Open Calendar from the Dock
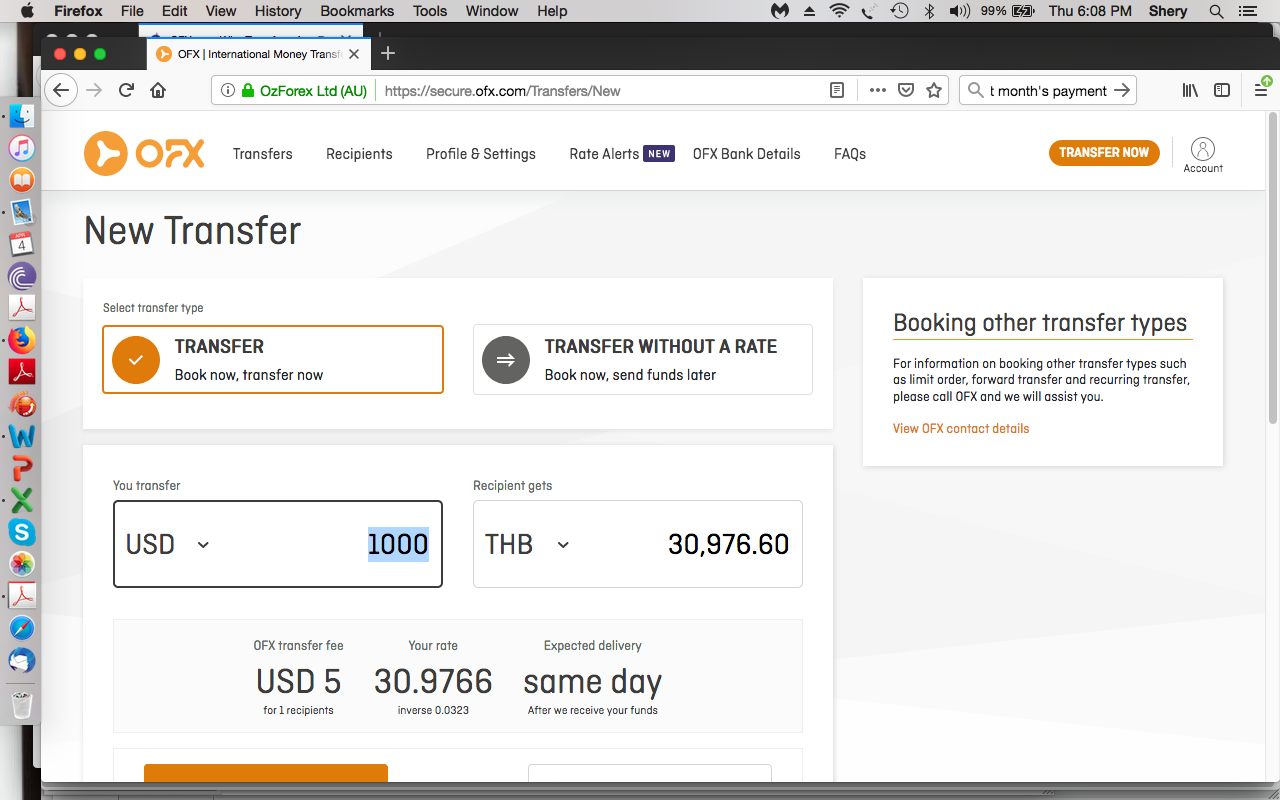This screenshot has height=800, width=1280. coord(22,243)
